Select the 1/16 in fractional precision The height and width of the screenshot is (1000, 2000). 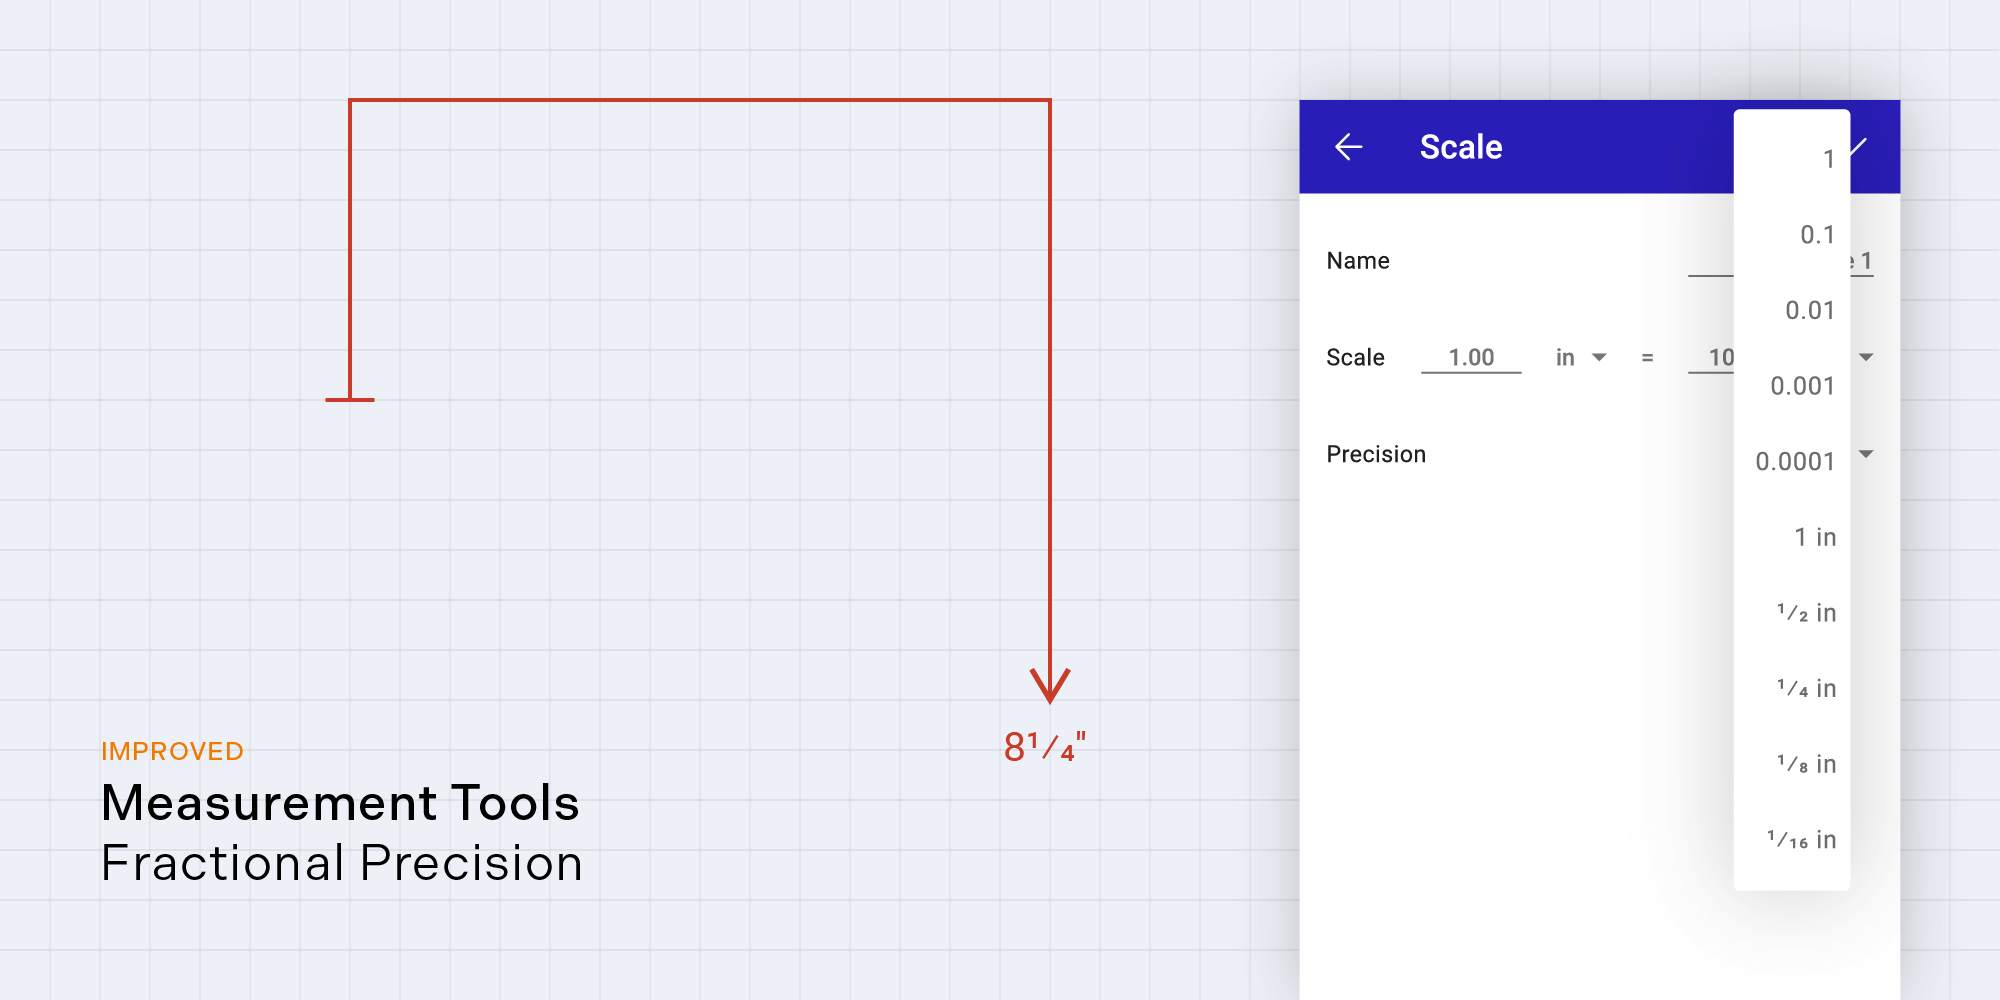tap(1792, 841)
